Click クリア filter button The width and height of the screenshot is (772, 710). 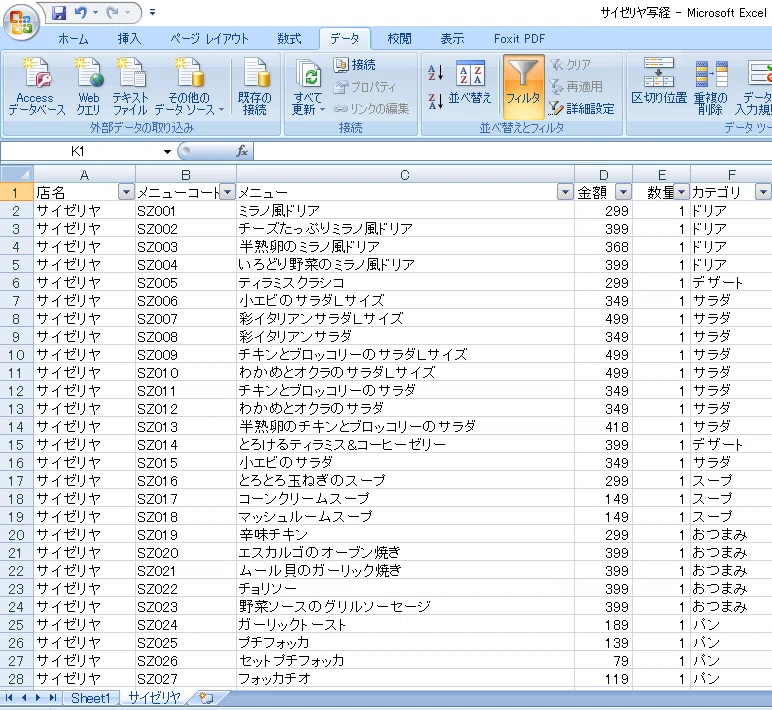point(570,65)
